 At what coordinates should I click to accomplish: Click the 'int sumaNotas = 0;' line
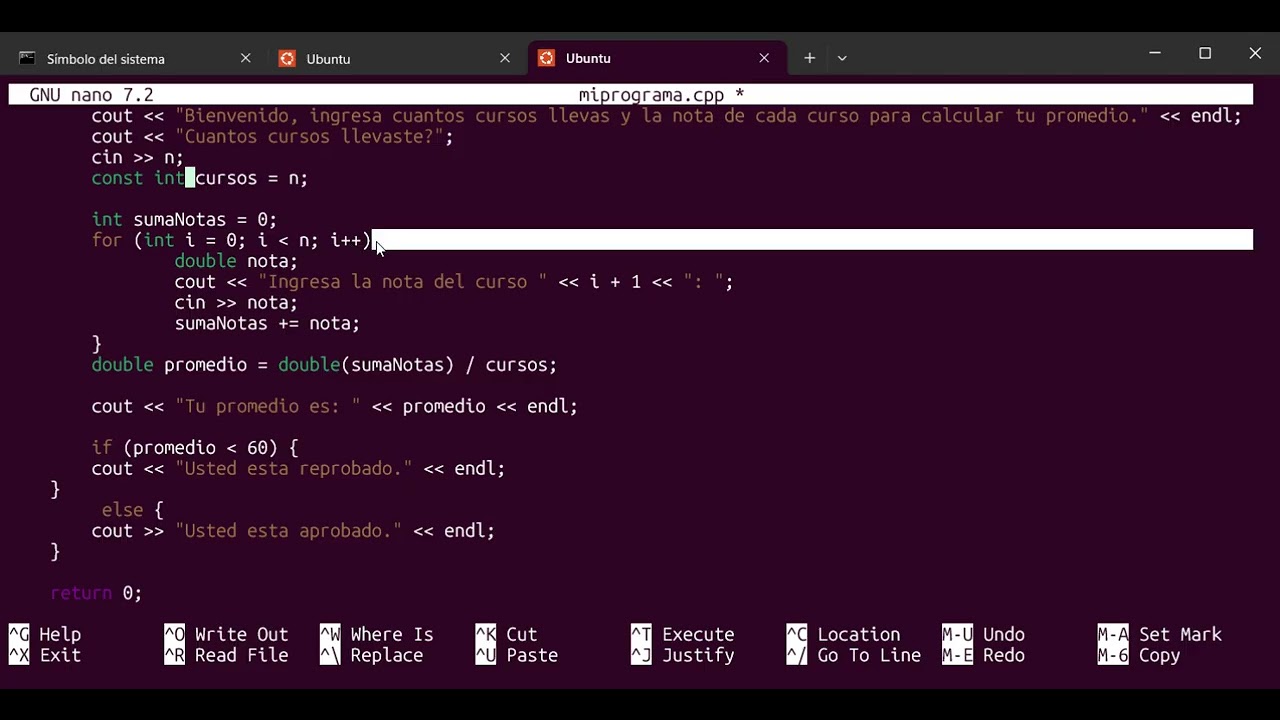click(x=184, y=219)
